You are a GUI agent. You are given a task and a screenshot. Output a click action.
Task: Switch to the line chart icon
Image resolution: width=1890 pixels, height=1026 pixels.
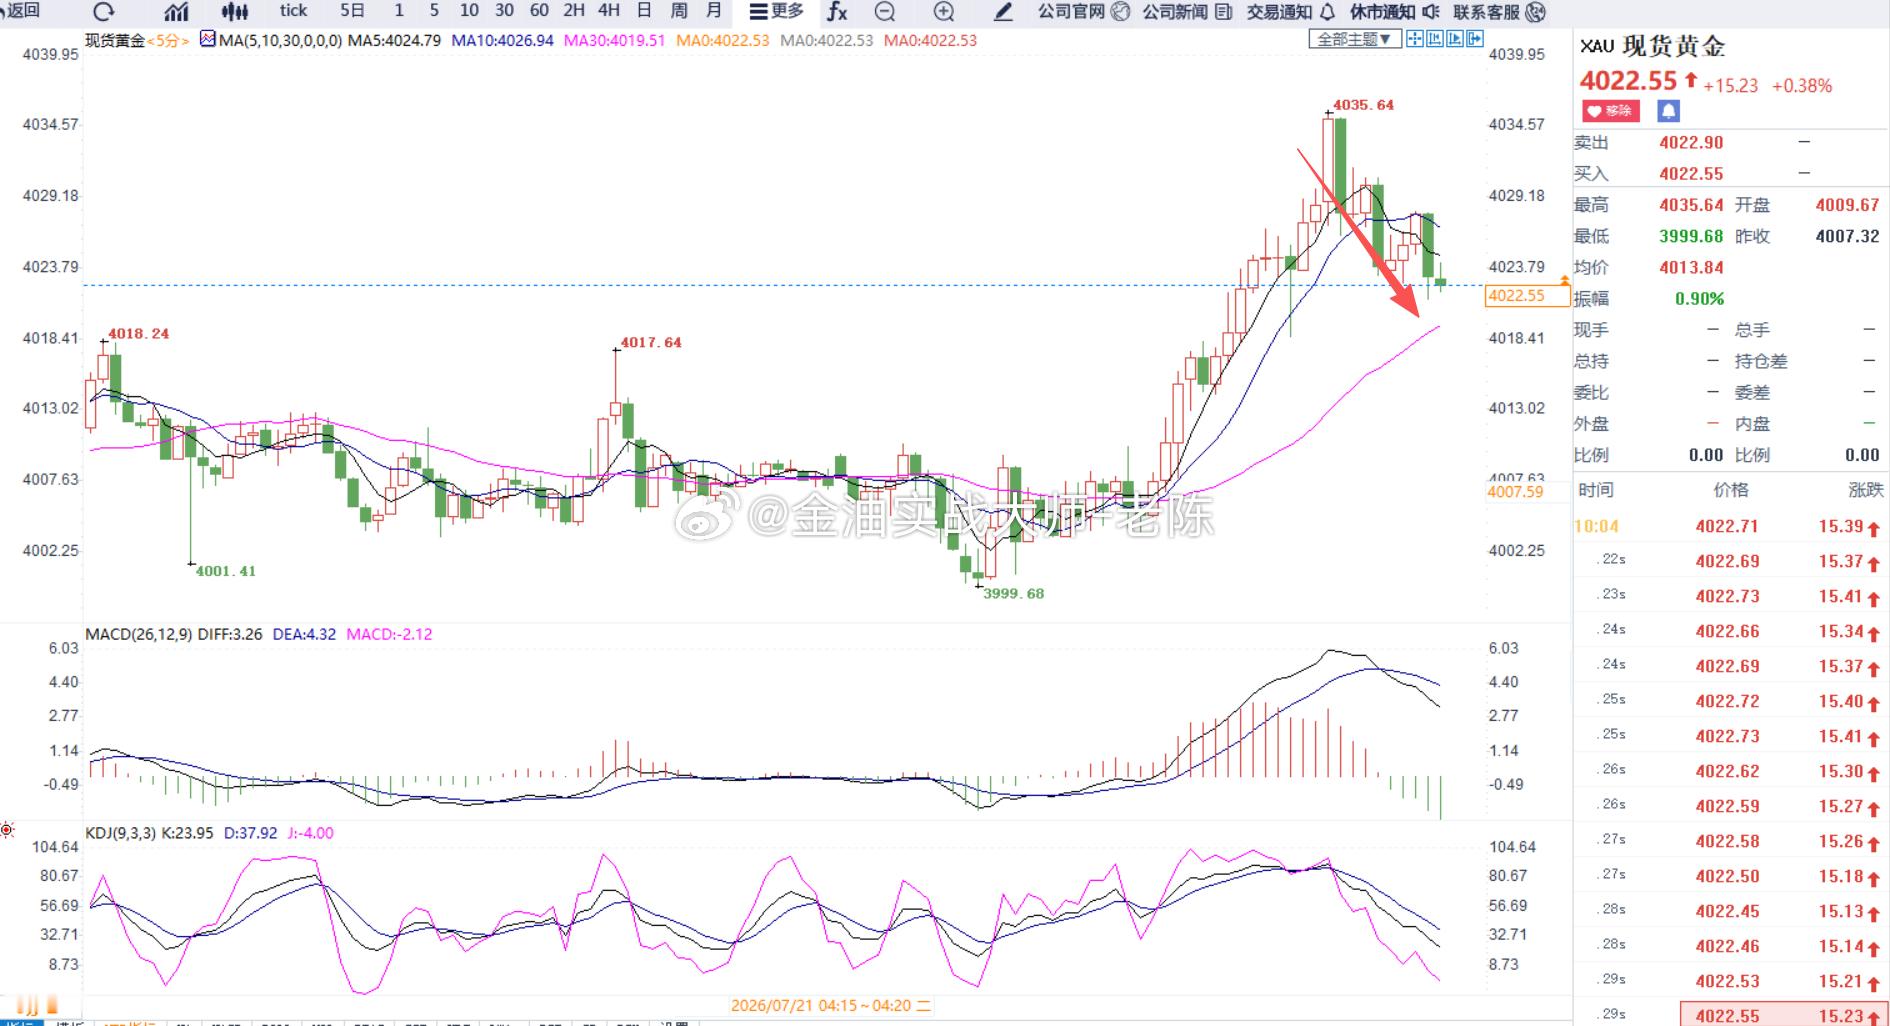pyautogui.click(x=176, y=12)
